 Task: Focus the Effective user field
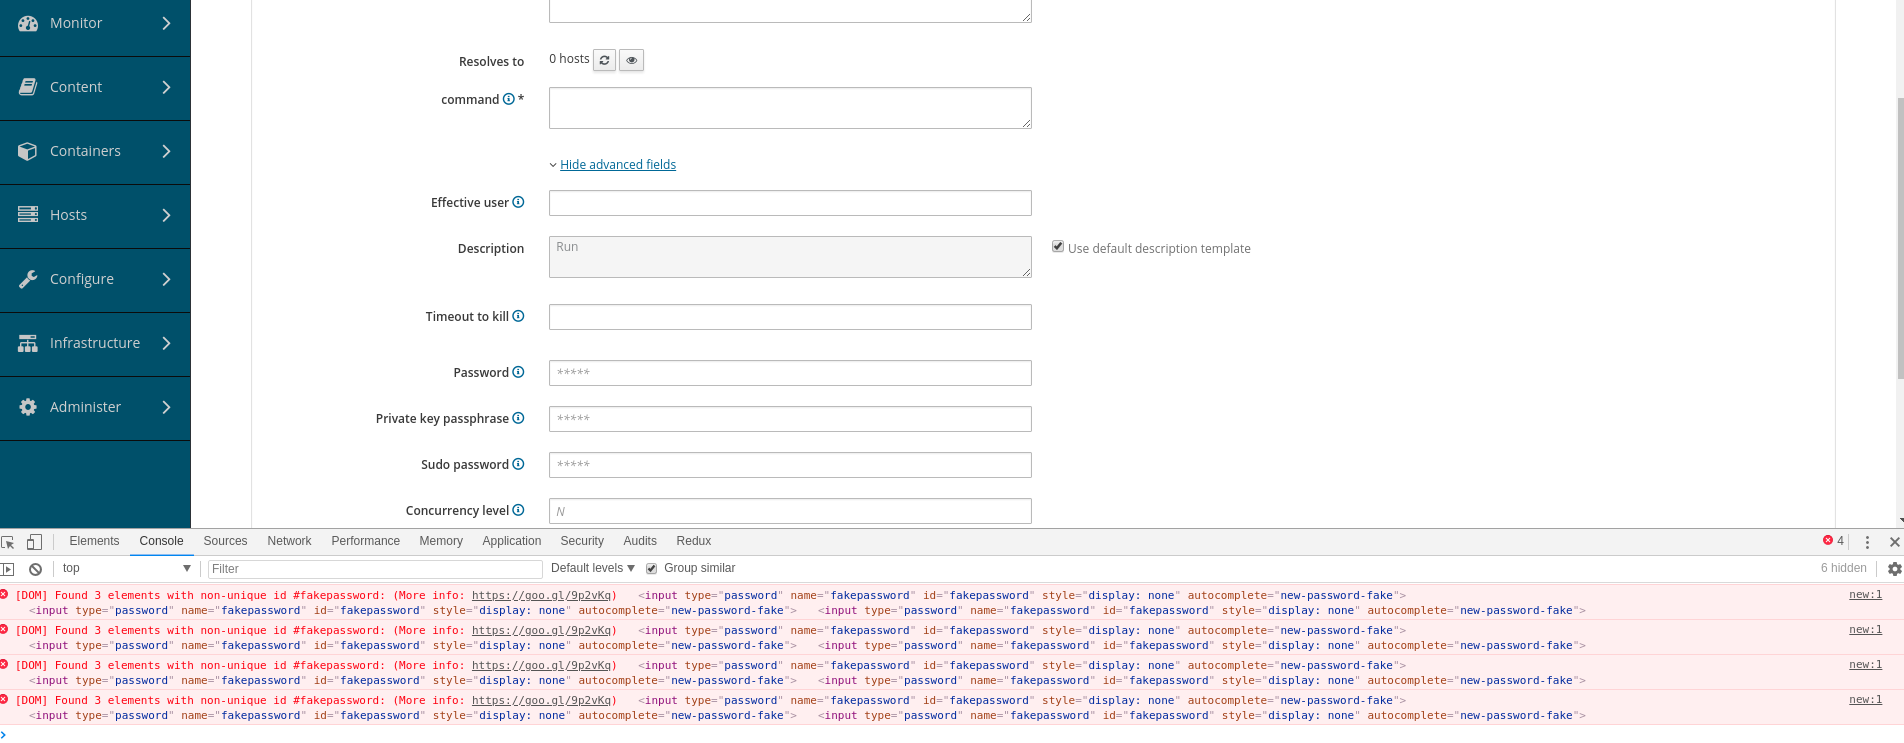pyautogui.click(x=790, y=203)
